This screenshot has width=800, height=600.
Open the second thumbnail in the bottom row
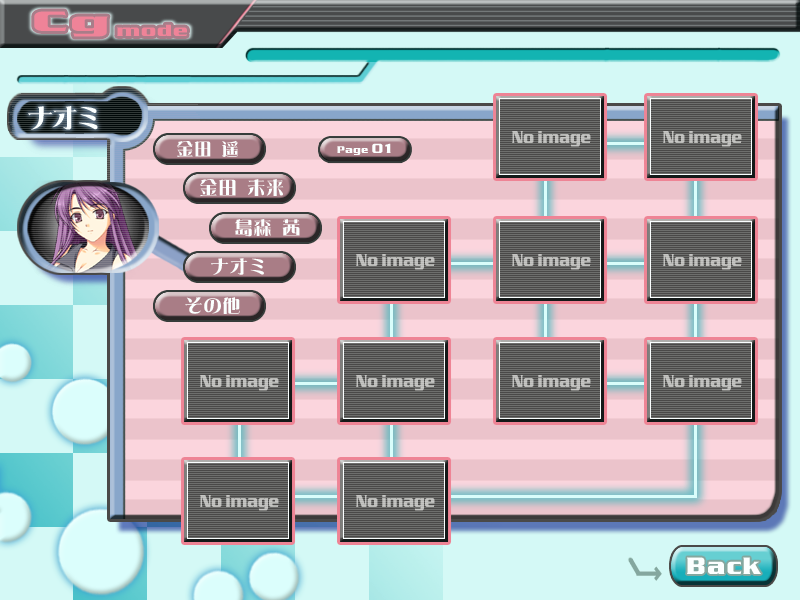(x=394, y=501)
